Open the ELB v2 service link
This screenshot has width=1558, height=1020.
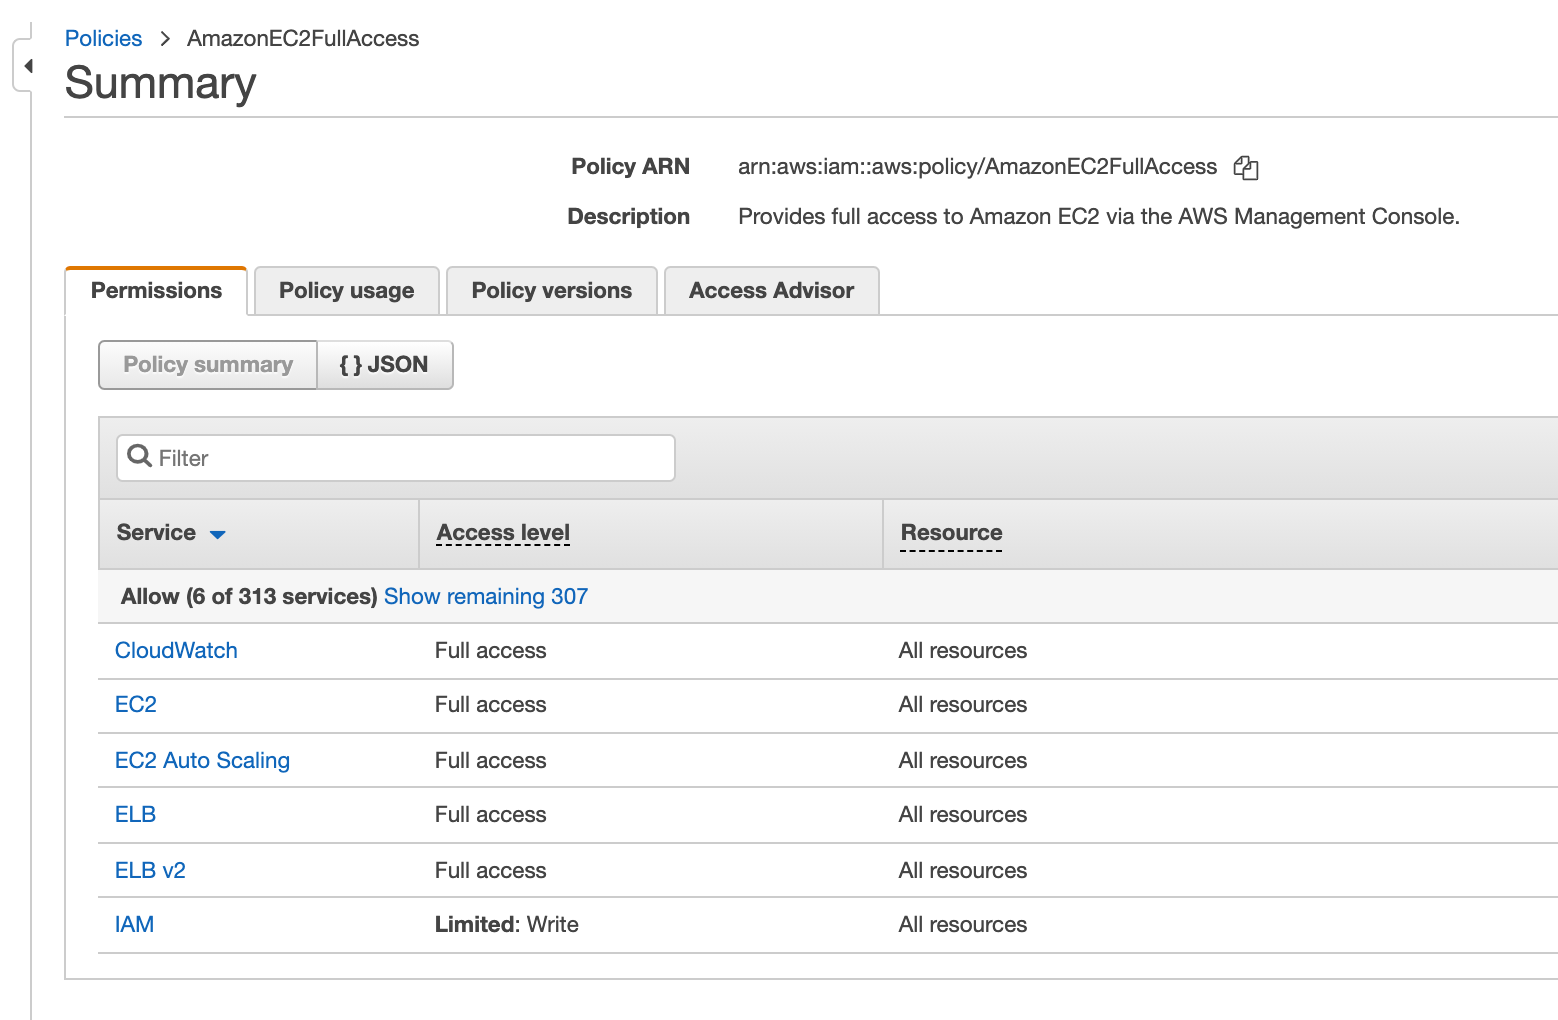point(150,870)
